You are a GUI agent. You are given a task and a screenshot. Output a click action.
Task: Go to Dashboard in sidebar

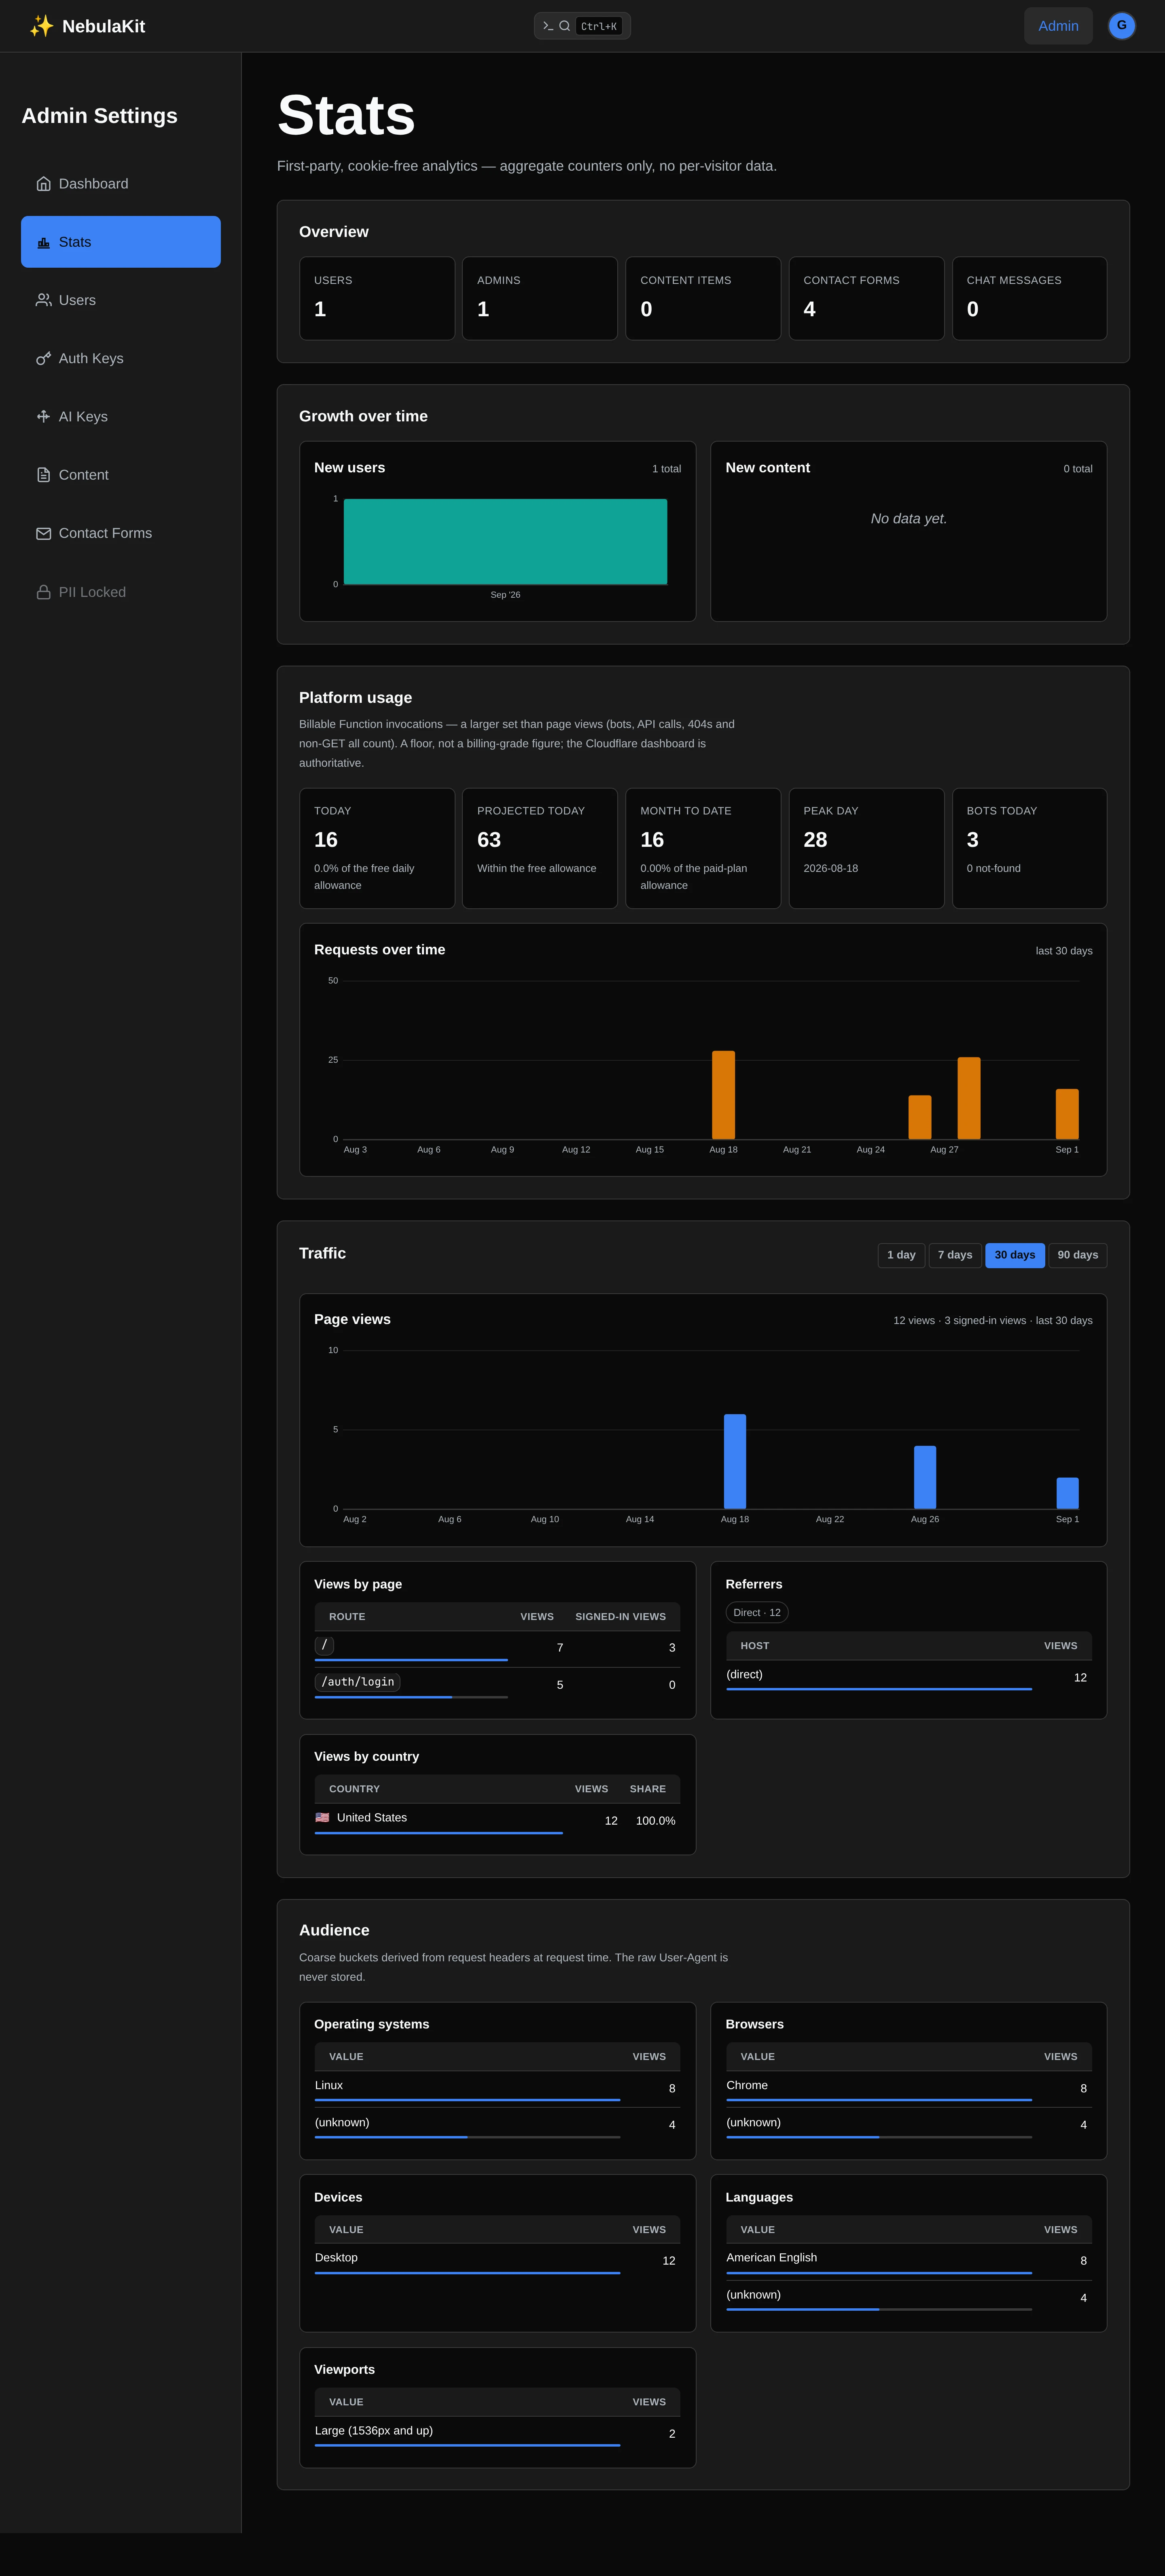[x=121, y=184]
